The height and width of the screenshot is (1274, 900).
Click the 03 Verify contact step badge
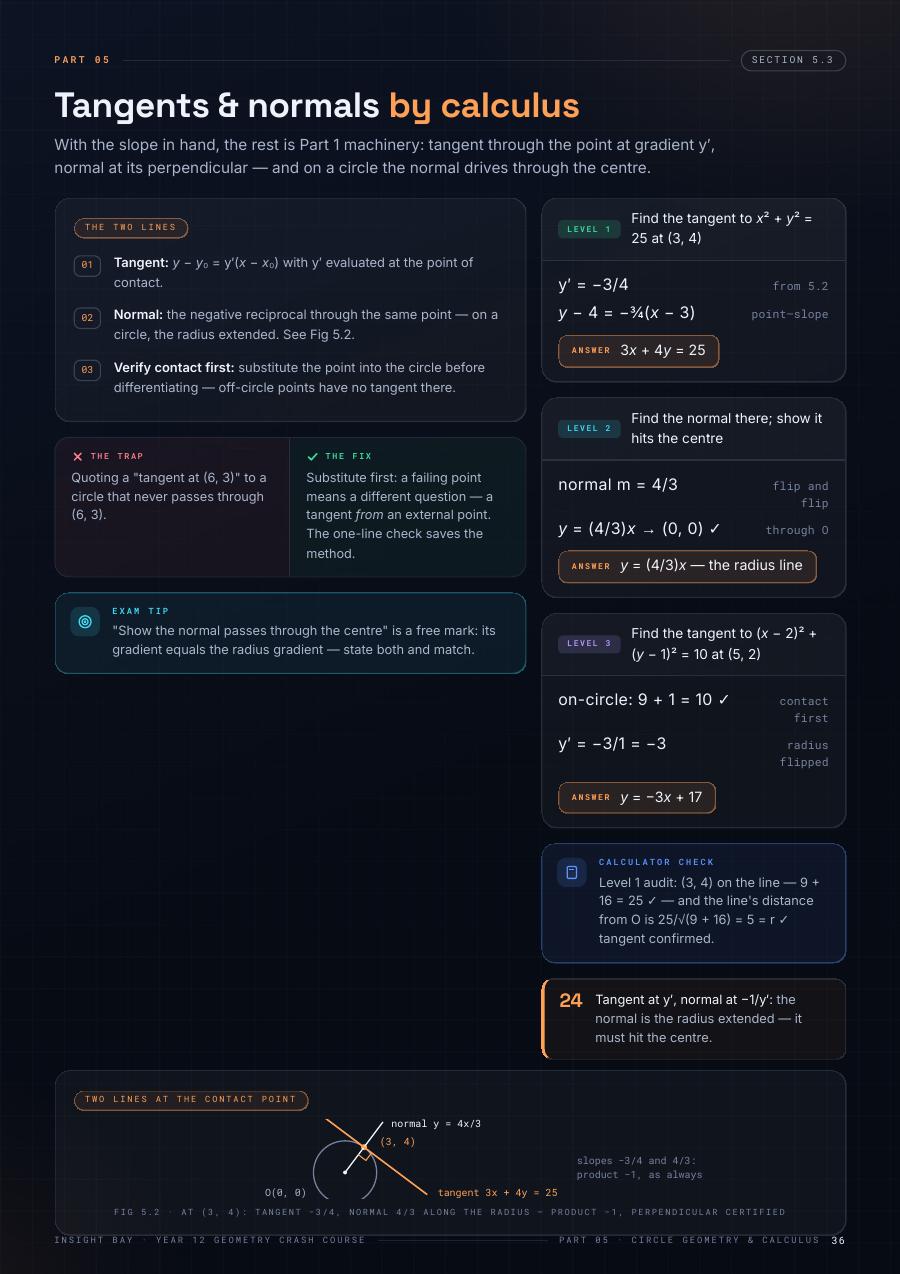(87, 370)
